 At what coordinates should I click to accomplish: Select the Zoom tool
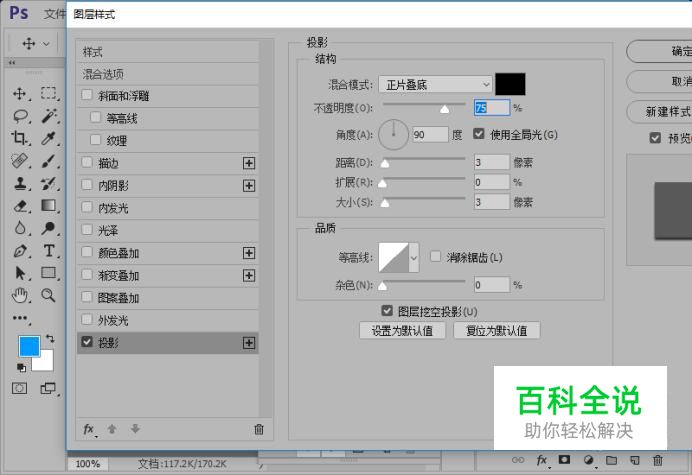48,295
